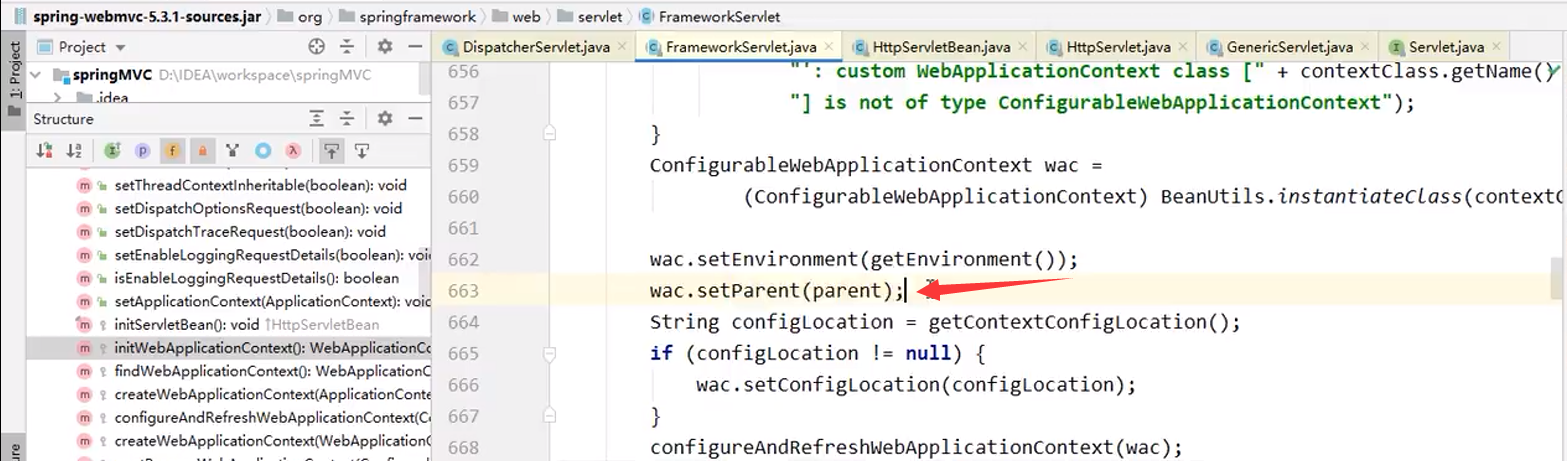
Task: Toggle Show Properties filter
Action: click(143, 151)
